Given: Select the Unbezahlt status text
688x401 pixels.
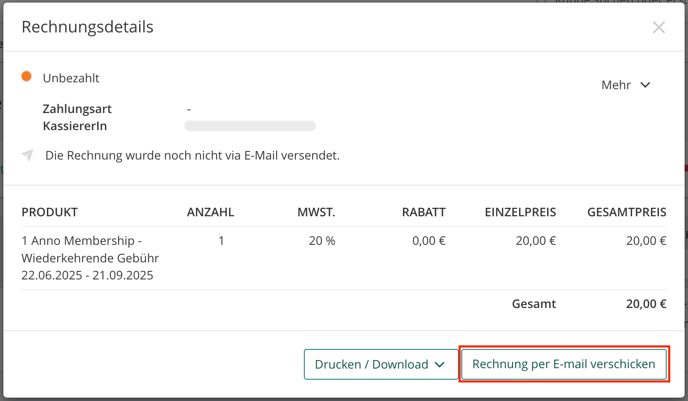Looking at the screenshot, I should click(71, 78).
